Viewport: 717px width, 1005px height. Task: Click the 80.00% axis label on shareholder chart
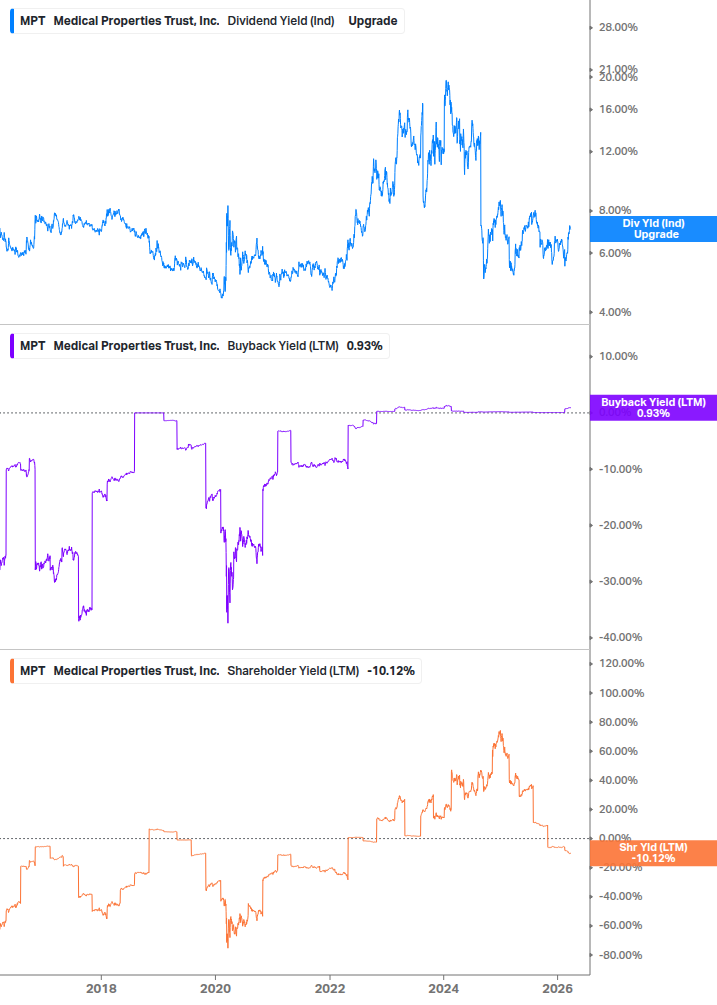(x=618, y=722)
